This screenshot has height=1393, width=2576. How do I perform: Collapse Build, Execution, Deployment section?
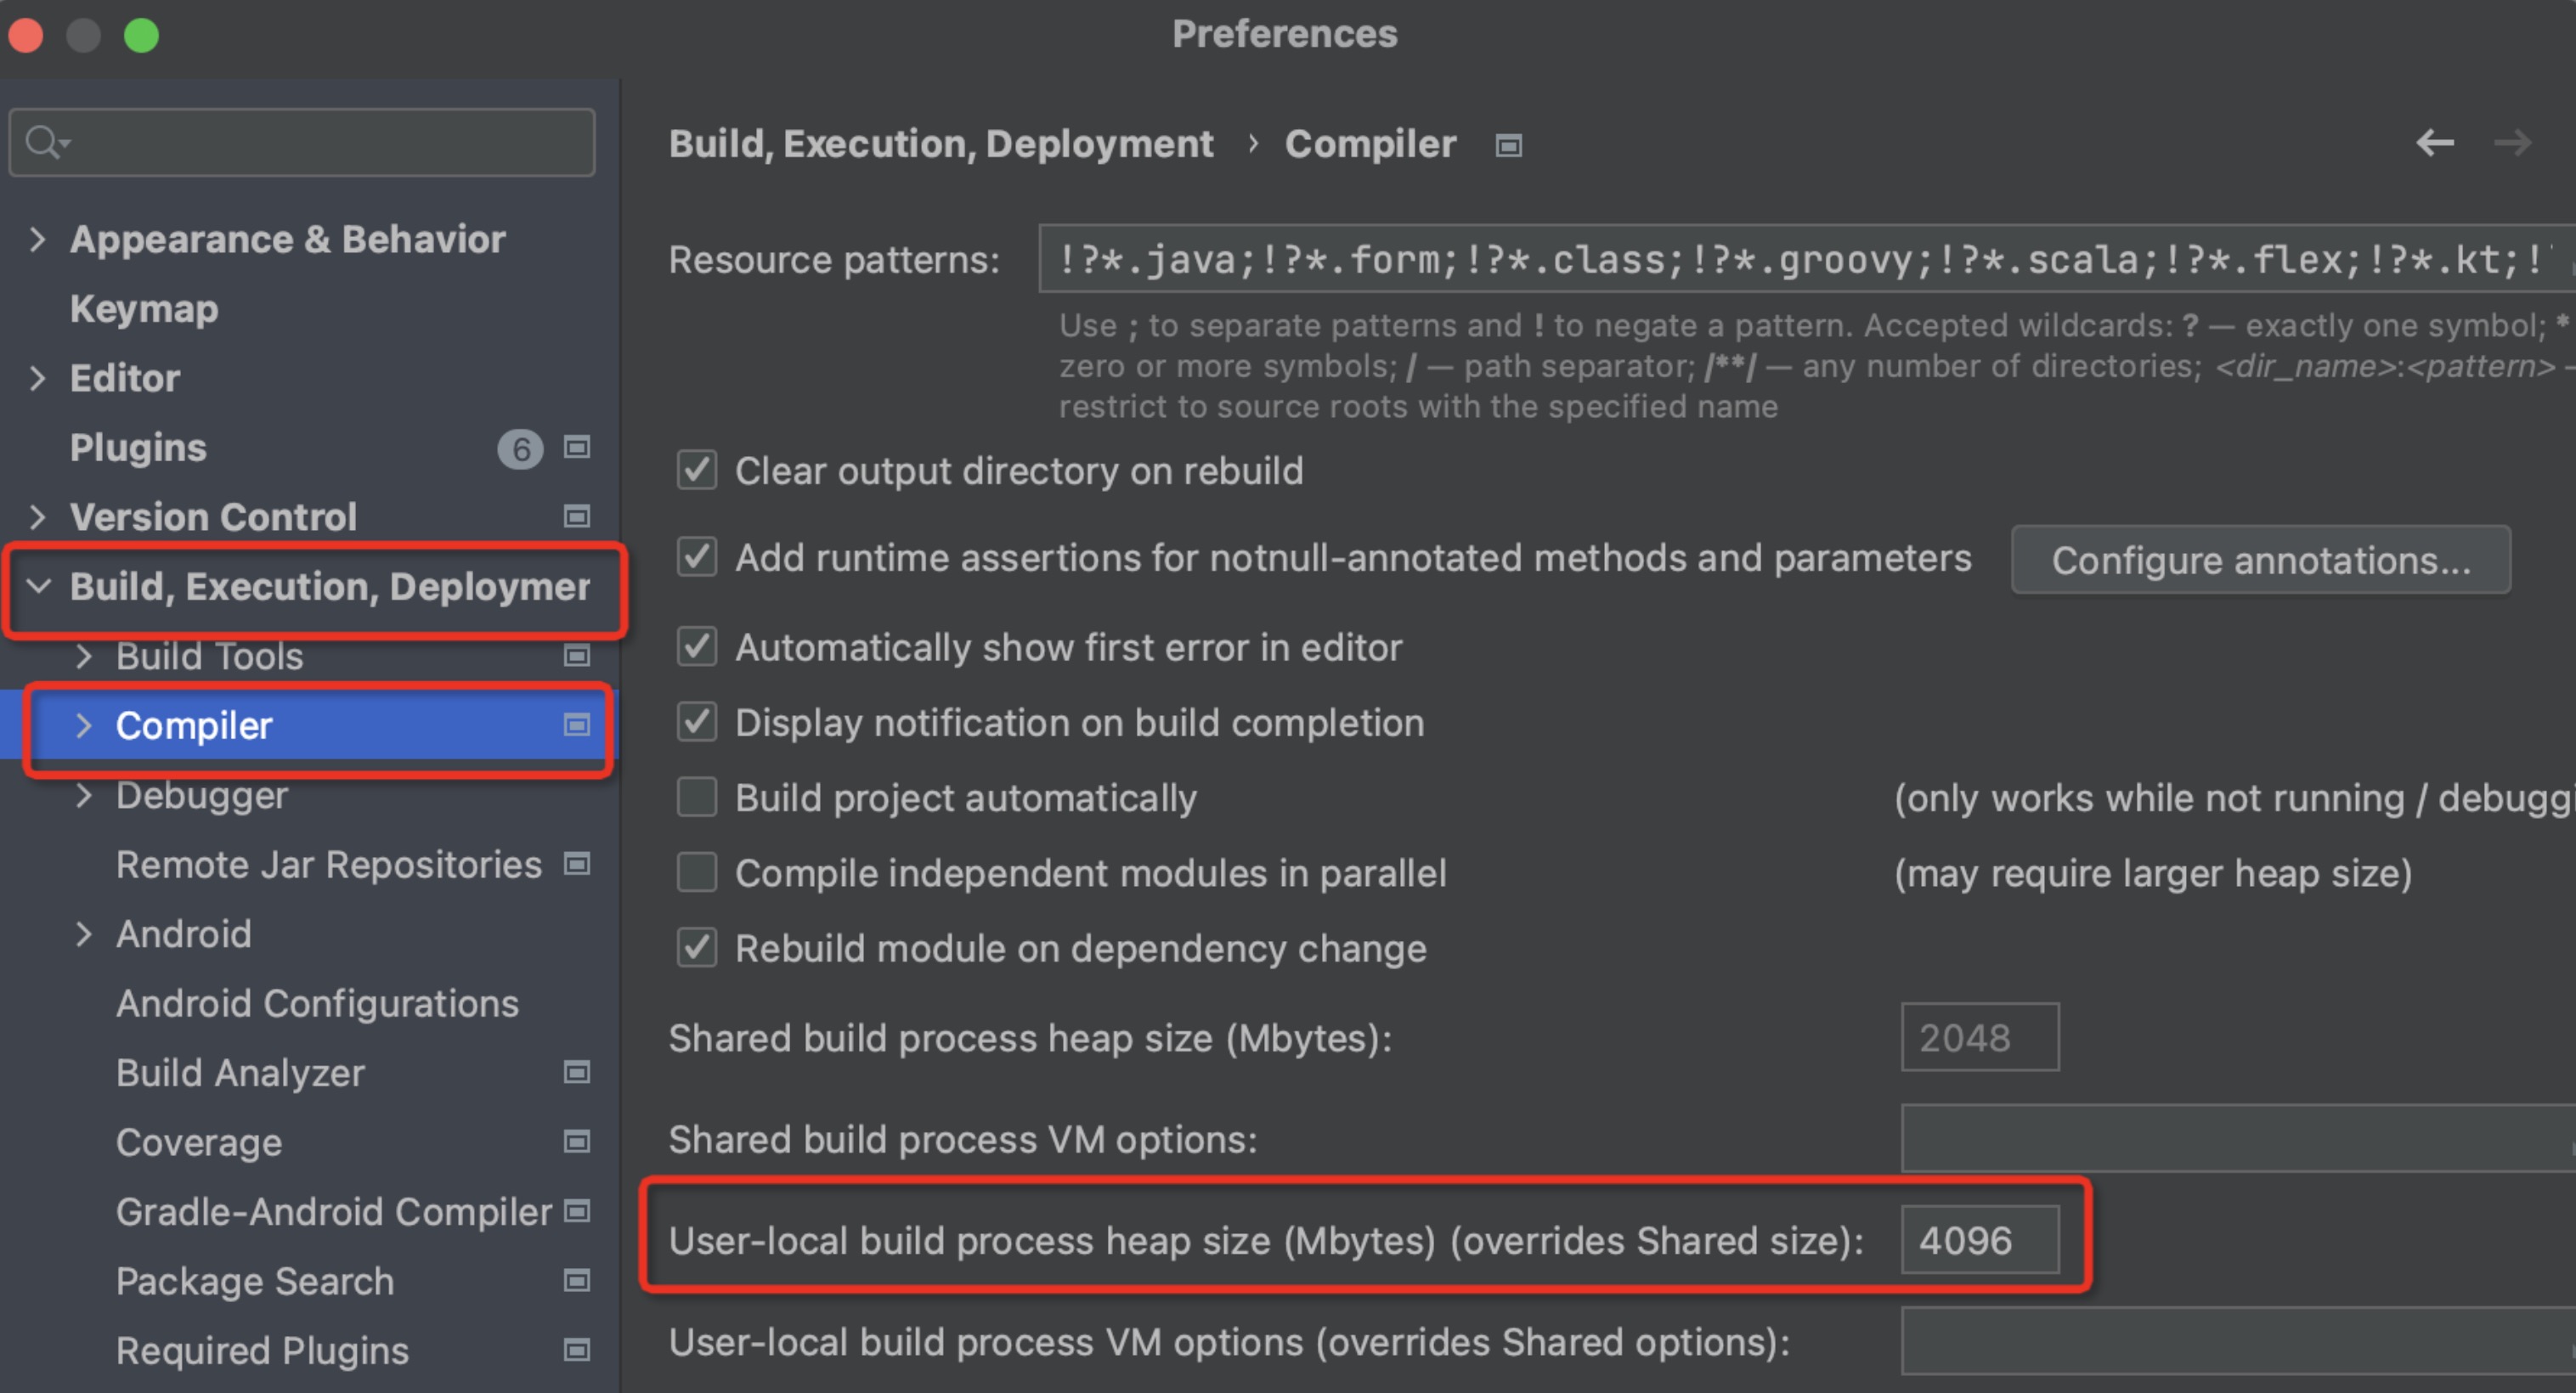tap(38, 586)
